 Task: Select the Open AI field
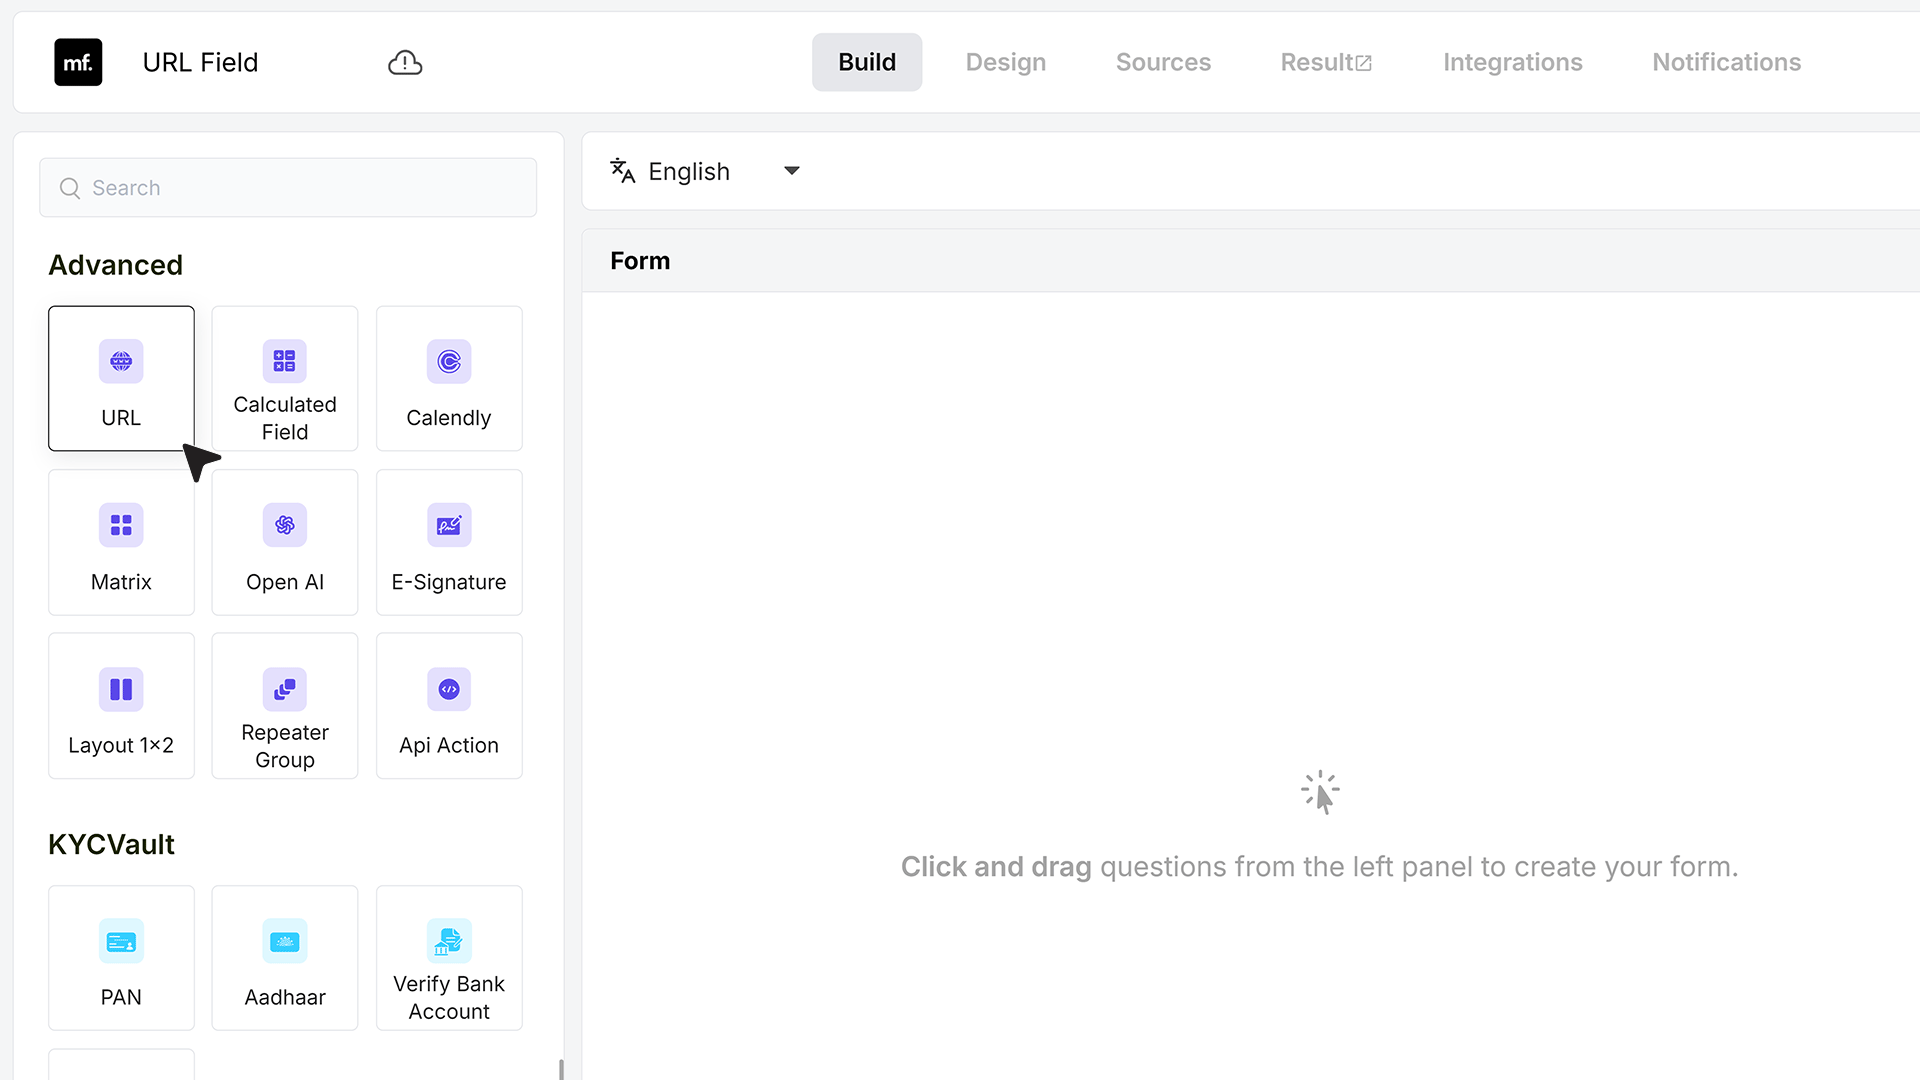pyautogui.click(x=285, y=542)
